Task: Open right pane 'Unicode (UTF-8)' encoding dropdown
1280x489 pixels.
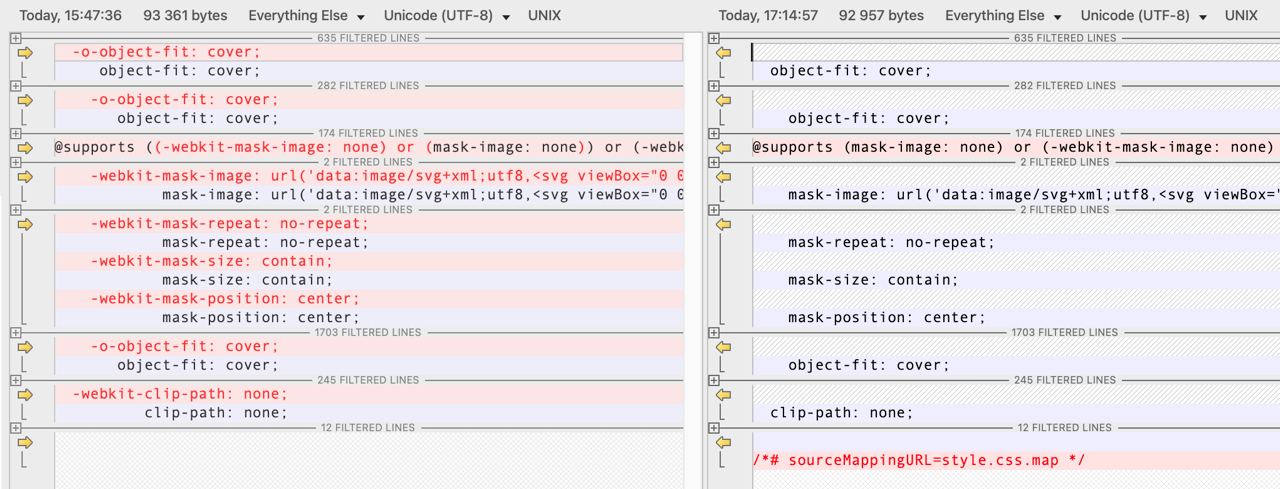Action: point(1144,16)
